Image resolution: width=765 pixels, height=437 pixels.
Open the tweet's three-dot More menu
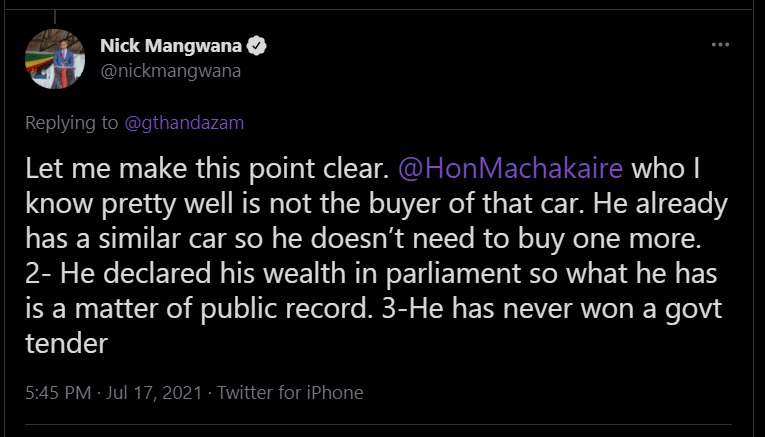pyautogui.click(x=720, y=46)
